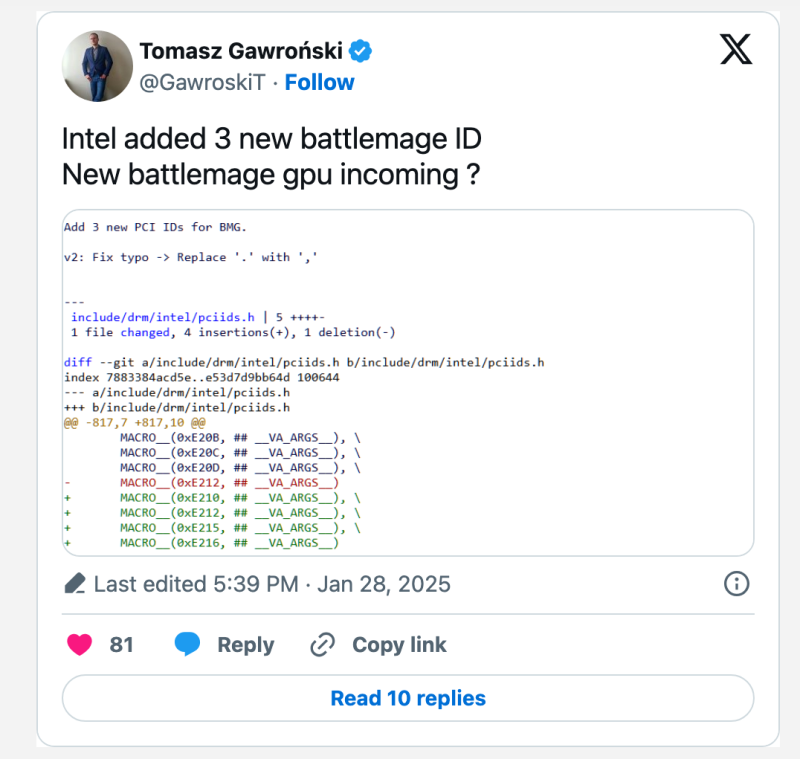800x759 pixels.
Task: Click the X logo icon
Action: point(736,49)
